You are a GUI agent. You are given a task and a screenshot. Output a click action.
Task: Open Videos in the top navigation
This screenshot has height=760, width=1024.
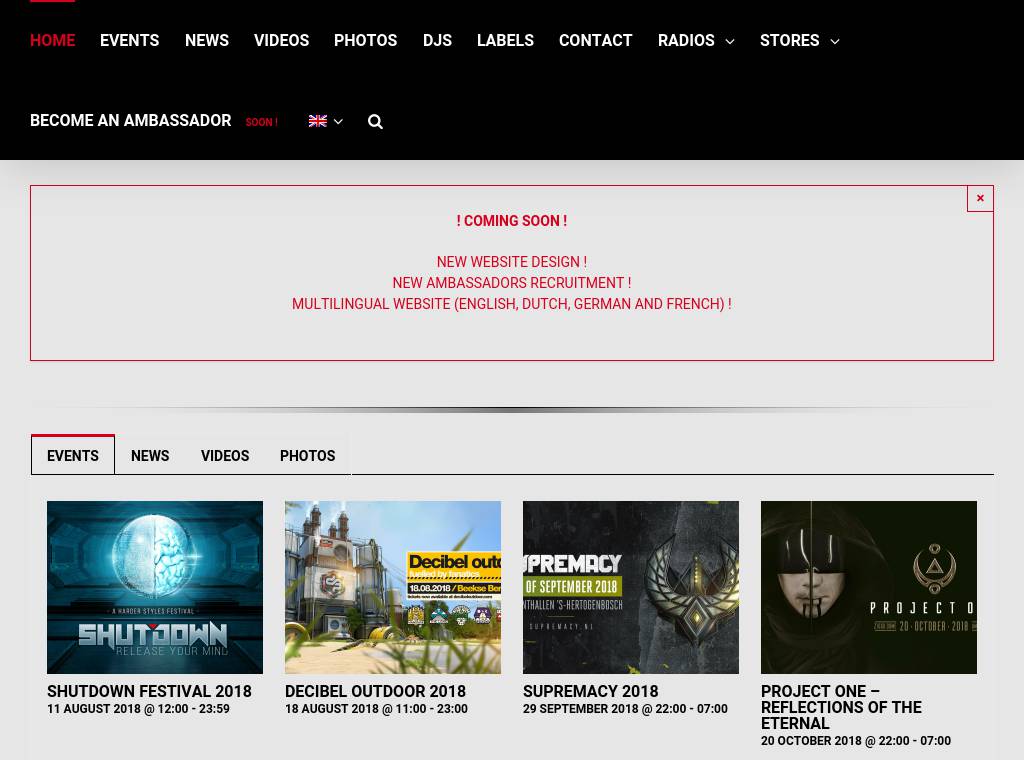coord(281,40)
